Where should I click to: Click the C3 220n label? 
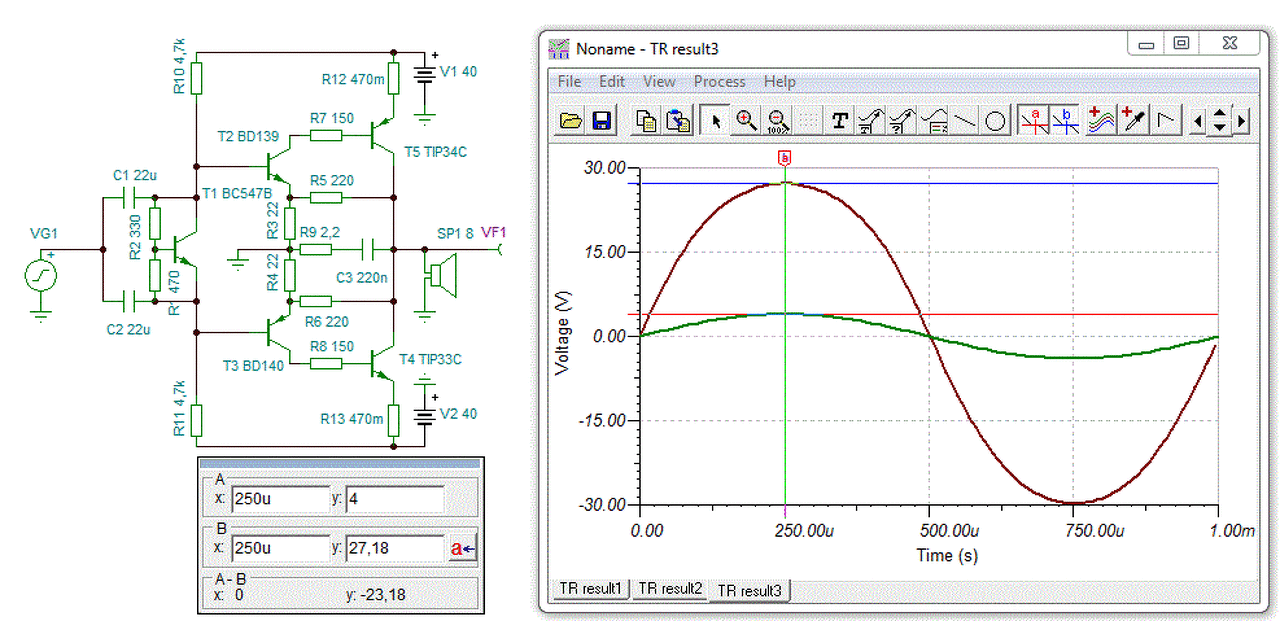(362, 277)
